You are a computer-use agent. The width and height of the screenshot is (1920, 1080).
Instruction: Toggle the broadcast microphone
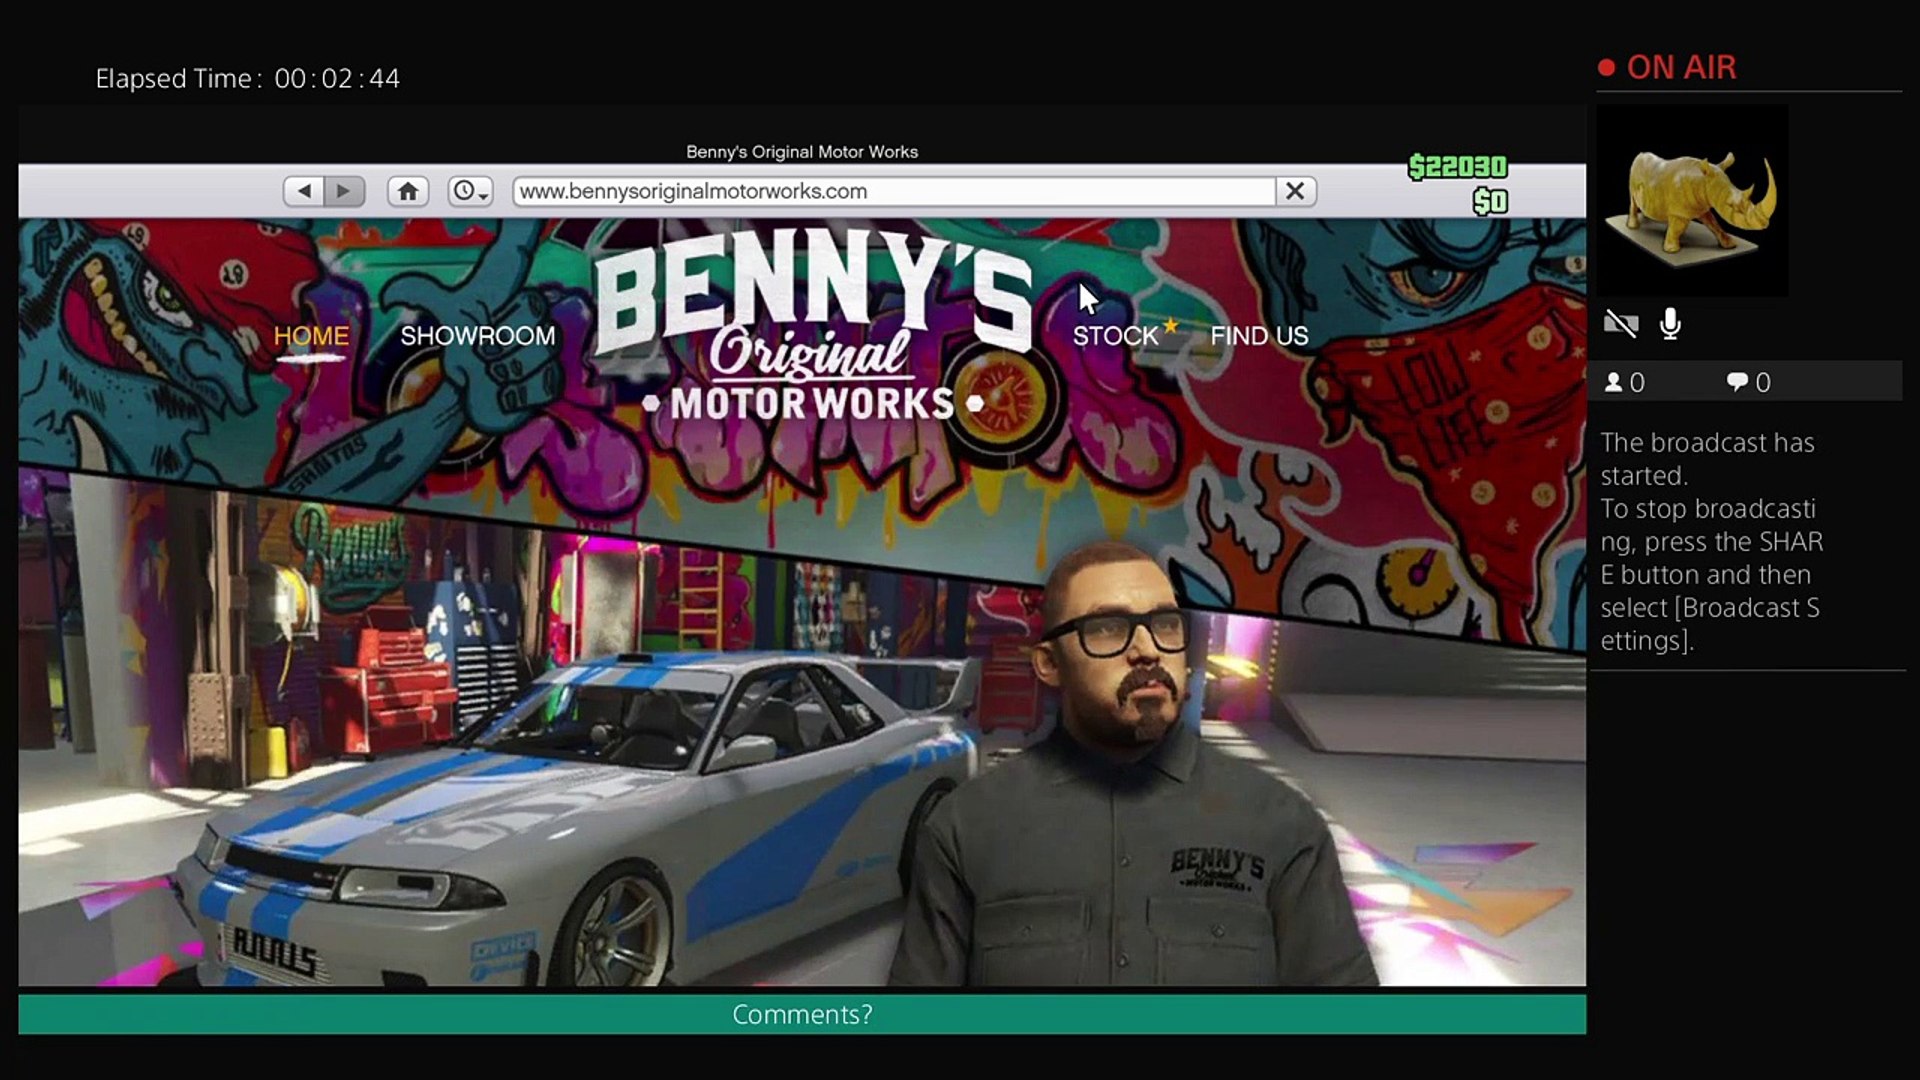point(1670,324)
